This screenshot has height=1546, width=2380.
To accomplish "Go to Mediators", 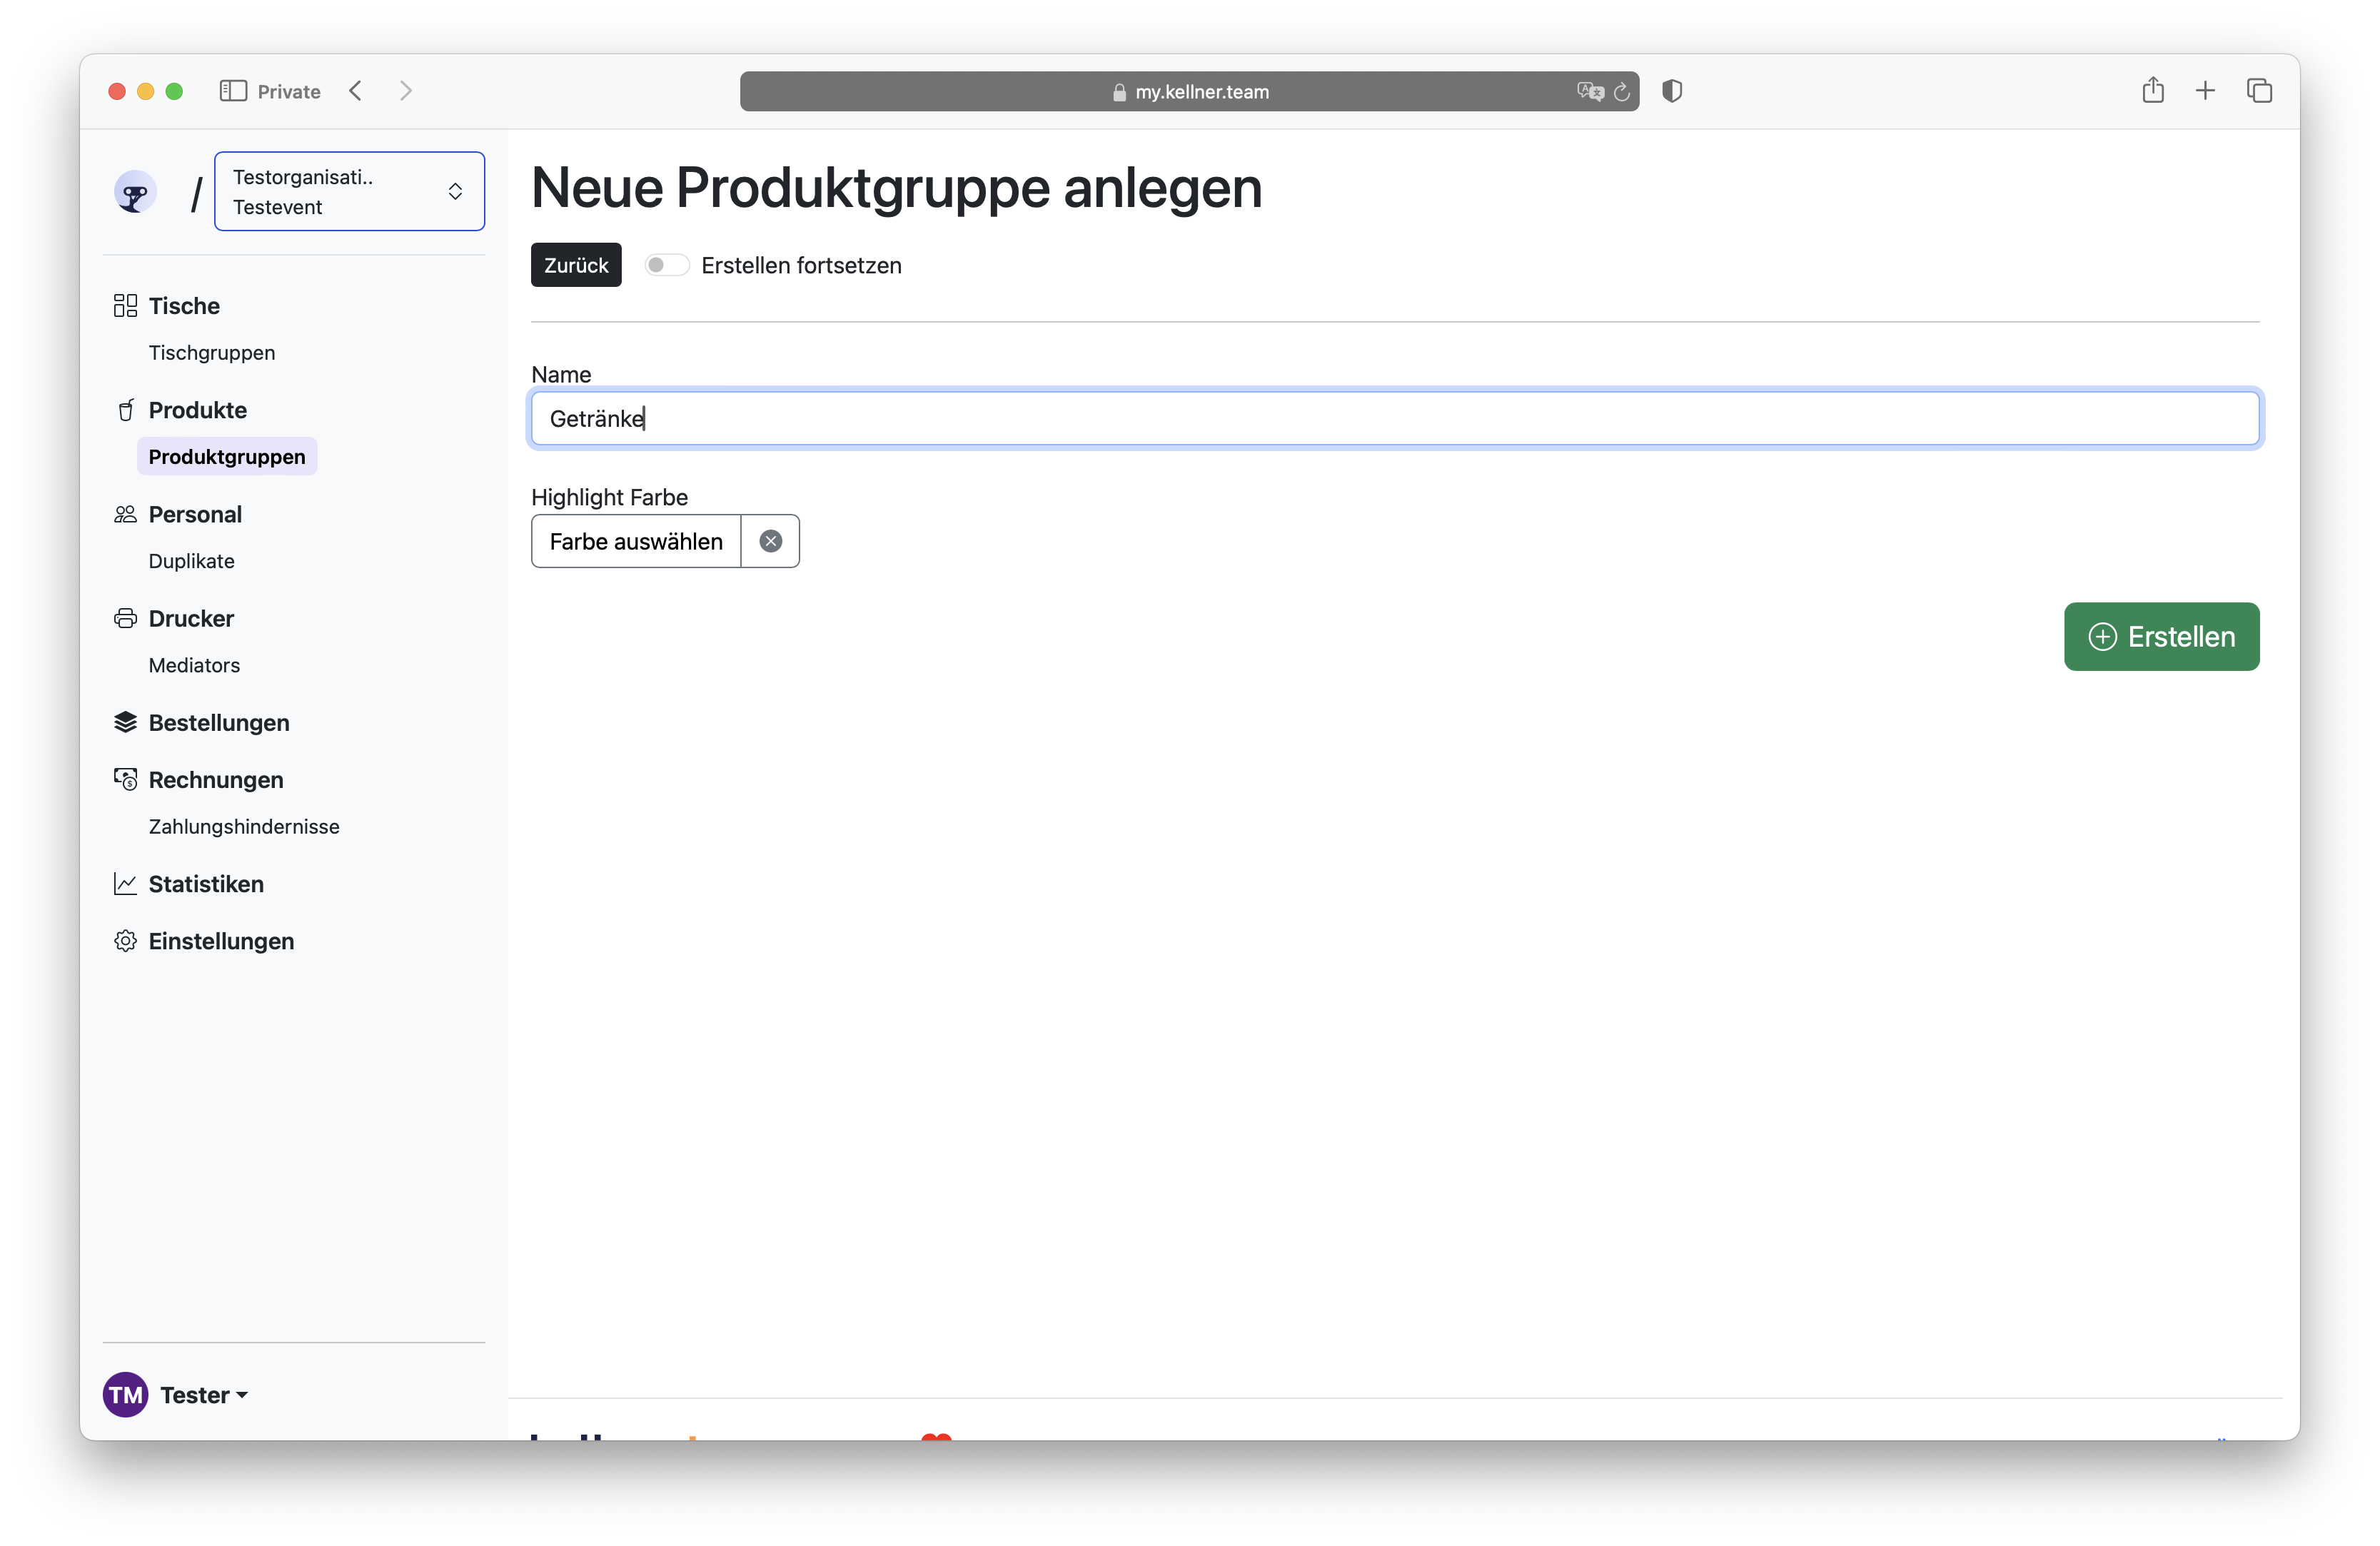I will point(194,665).
